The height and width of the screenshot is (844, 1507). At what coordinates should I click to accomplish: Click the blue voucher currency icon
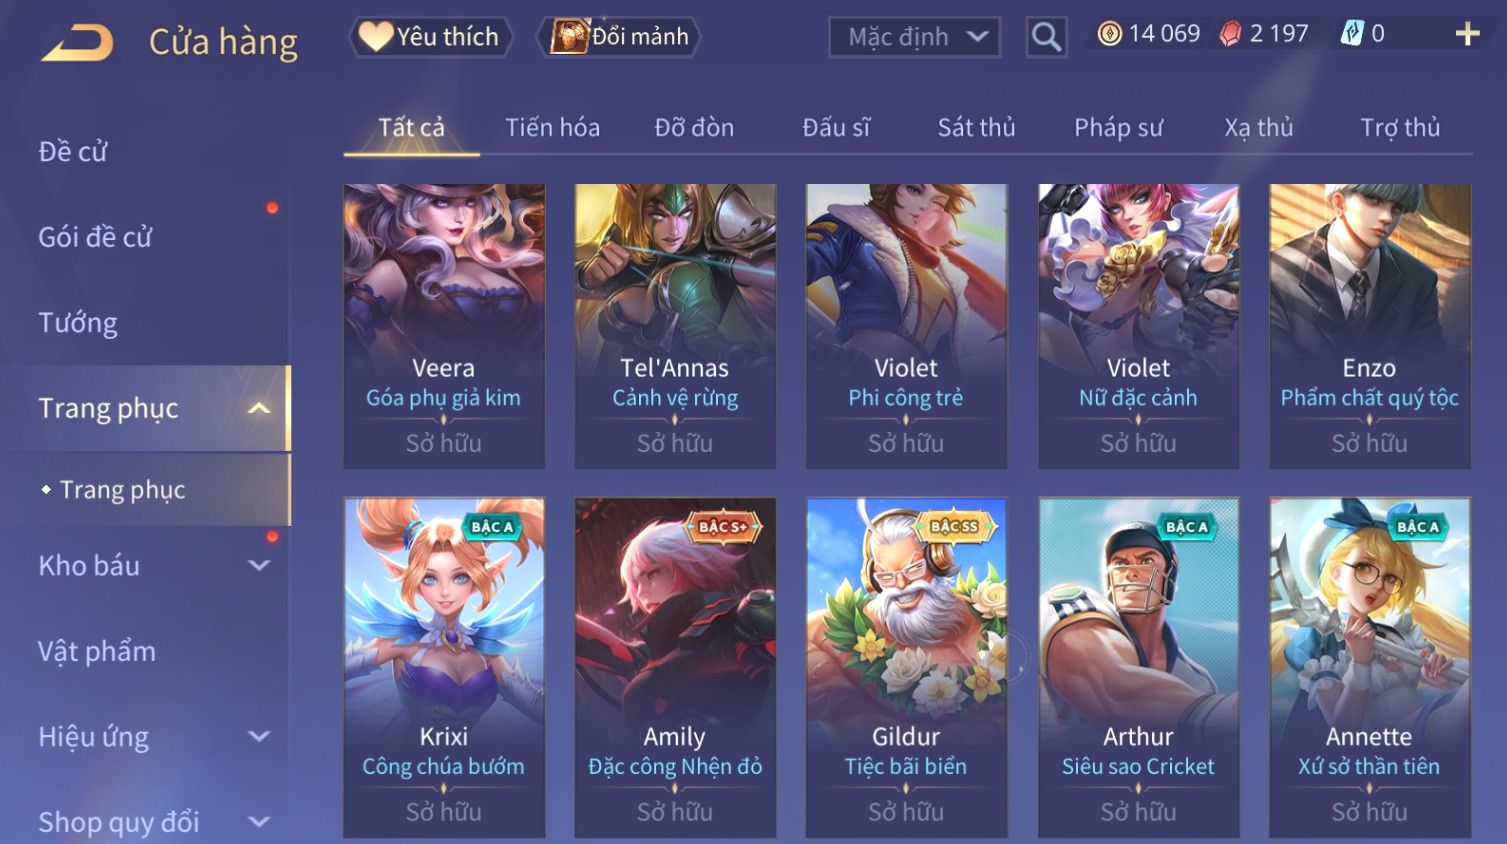(x=1351, y=34)
